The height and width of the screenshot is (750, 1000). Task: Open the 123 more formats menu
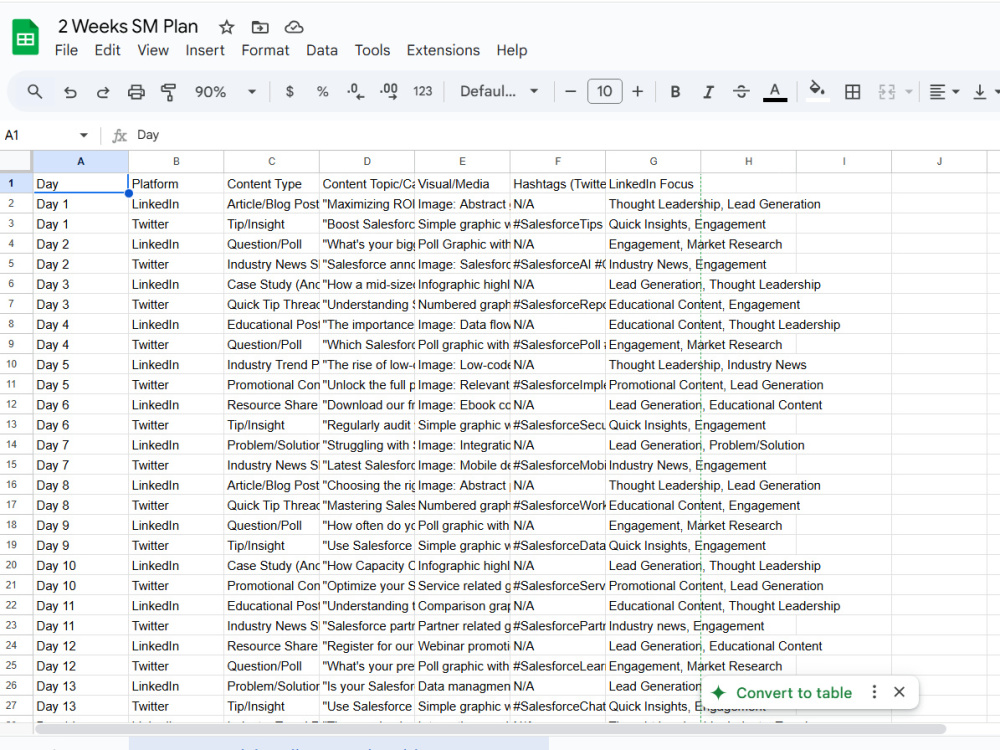(x=422, y=92)
